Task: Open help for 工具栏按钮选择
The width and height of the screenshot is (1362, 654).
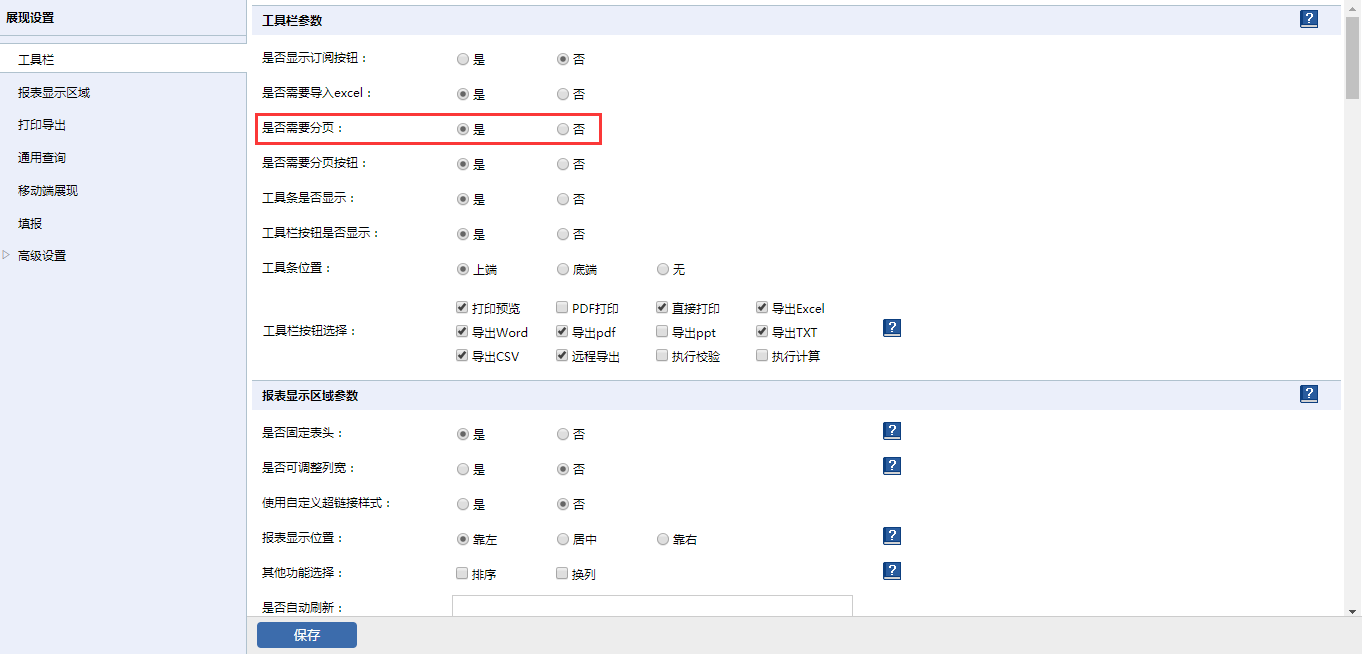Action: click(893, 328)
